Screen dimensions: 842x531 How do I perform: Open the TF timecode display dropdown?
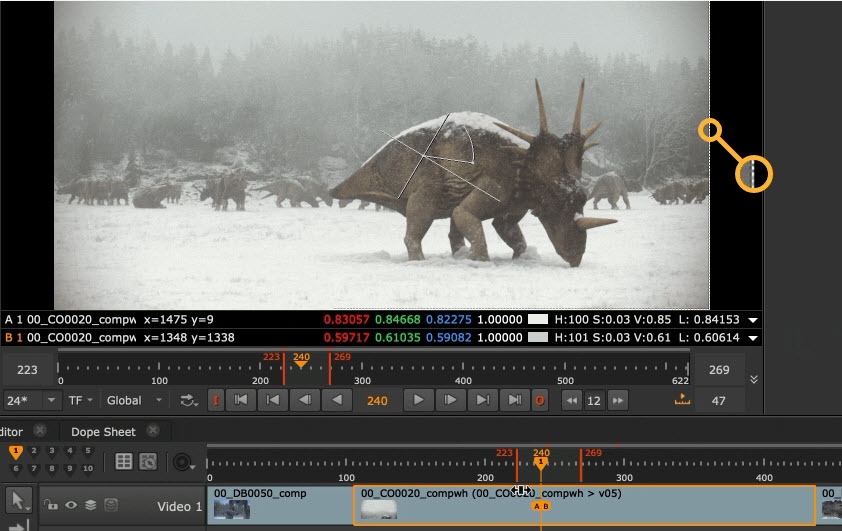81,401
